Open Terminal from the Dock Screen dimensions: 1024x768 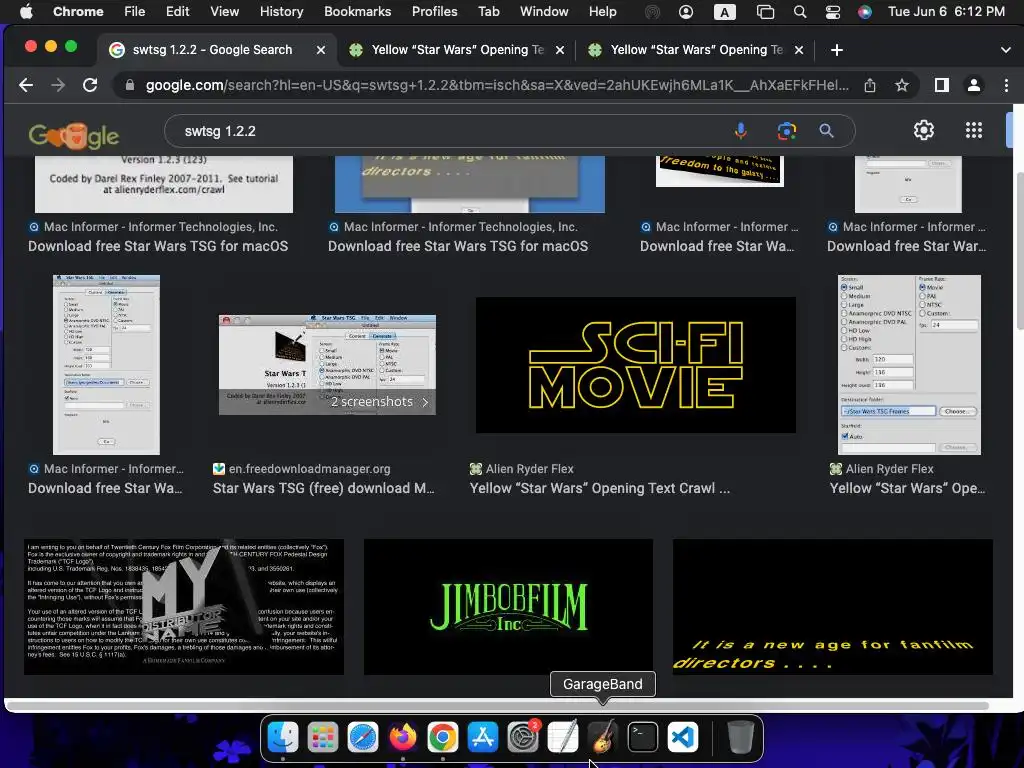tap(643, 737)
